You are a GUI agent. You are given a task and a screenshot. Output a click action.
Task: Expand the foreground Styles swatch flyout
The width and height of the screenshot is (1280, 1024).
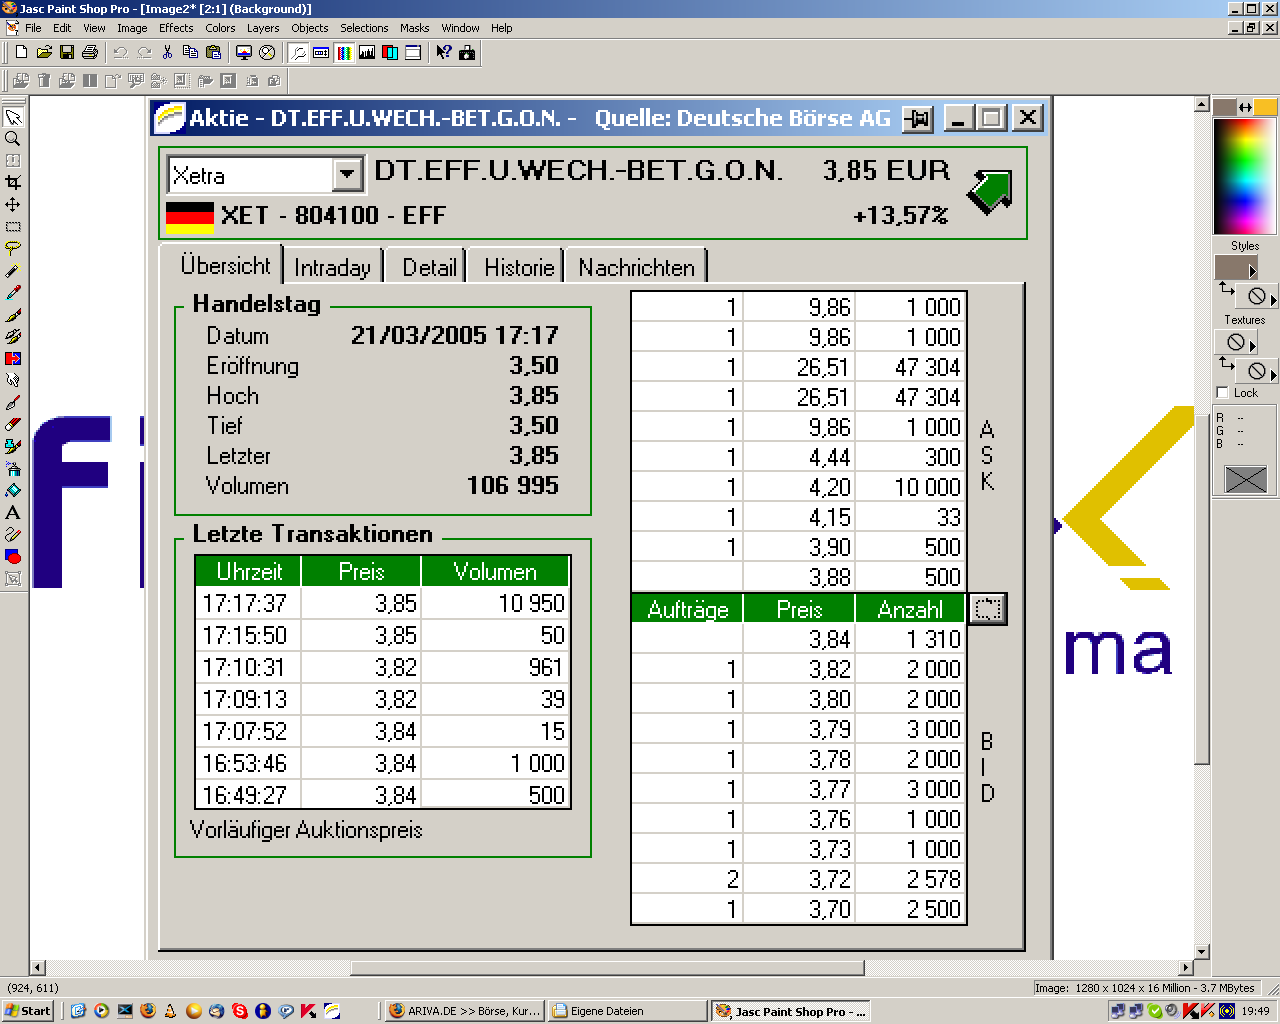click(1252, 271)
